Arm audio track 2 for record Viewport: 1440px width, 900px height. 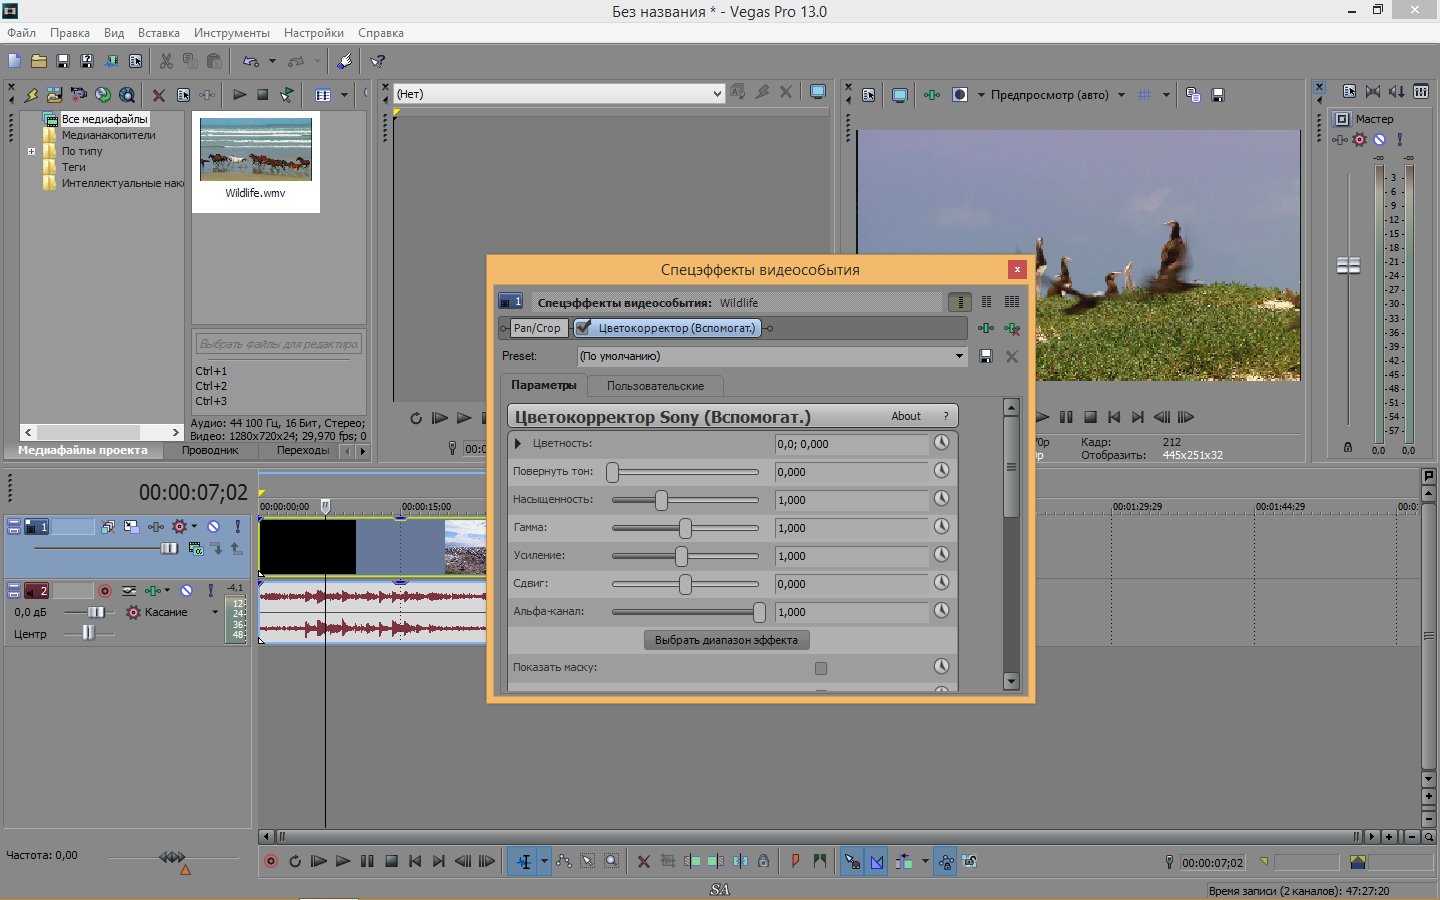[x=104, y=591]
